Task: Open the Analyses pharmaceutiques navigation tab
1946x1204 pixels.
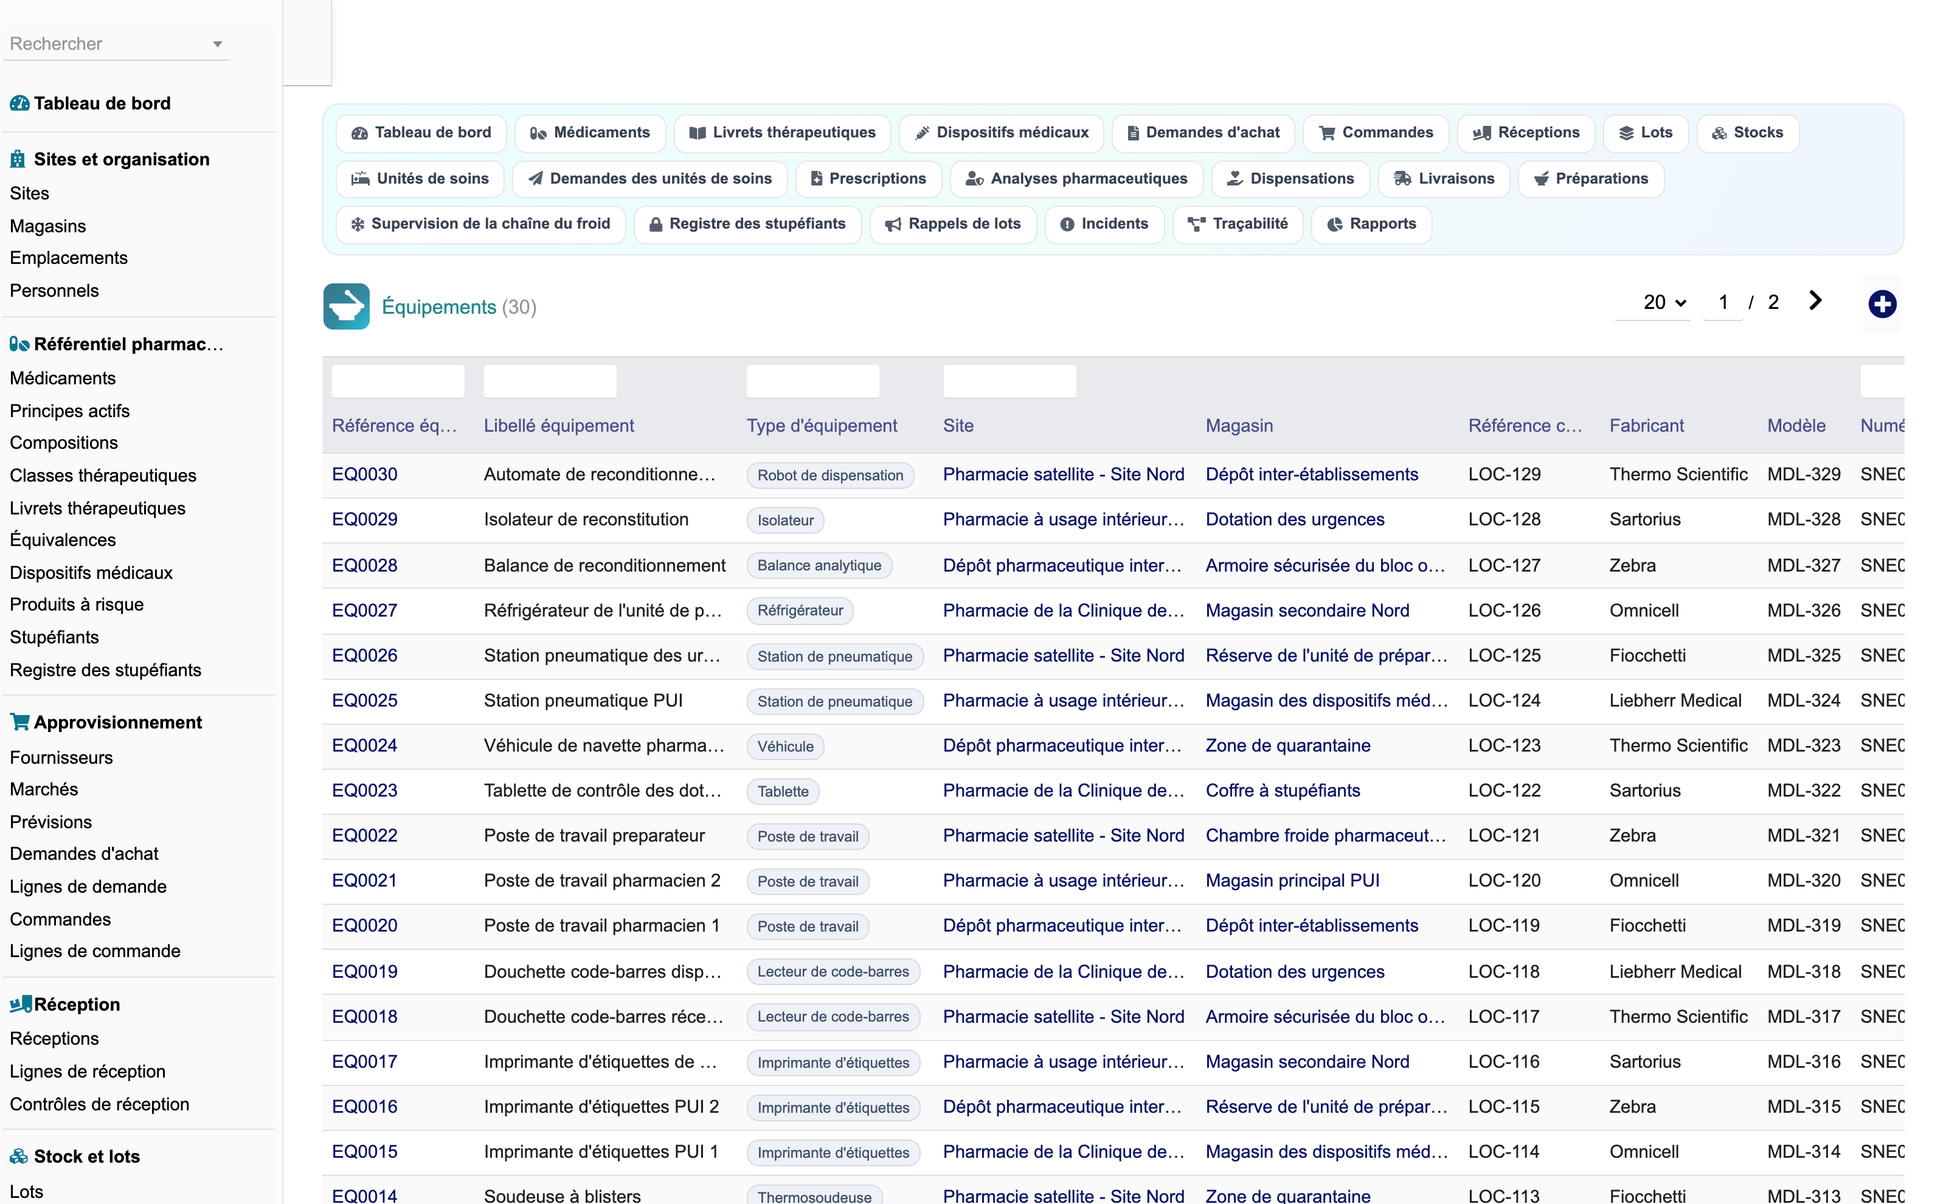Action: point(1076,179)
